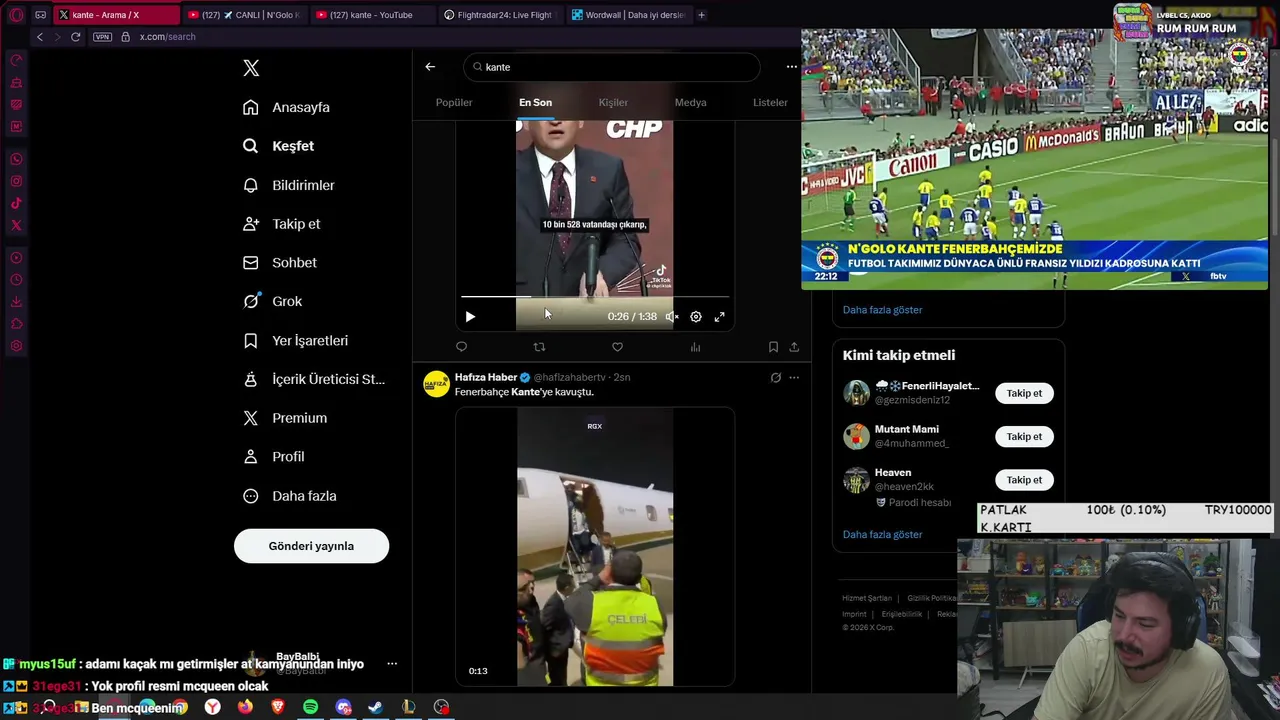Repost the CHP video post
The width and height of the screenshot is (1280, 720).
539,347
